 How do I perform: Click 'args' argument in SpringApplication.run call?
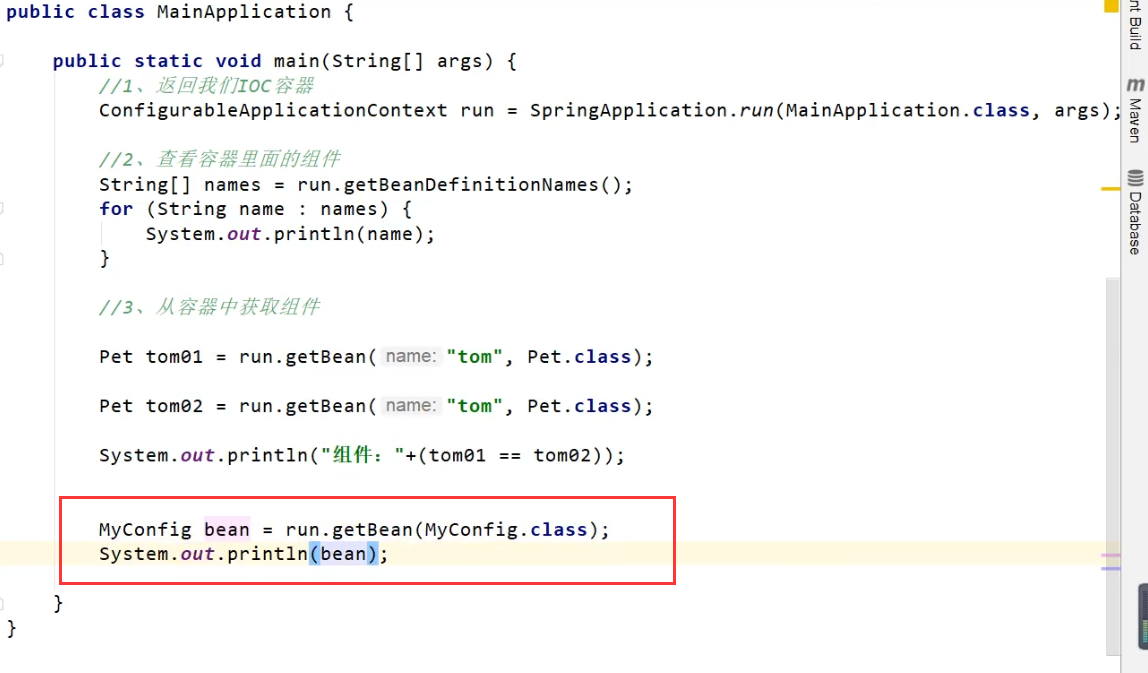pos(1077,111)
